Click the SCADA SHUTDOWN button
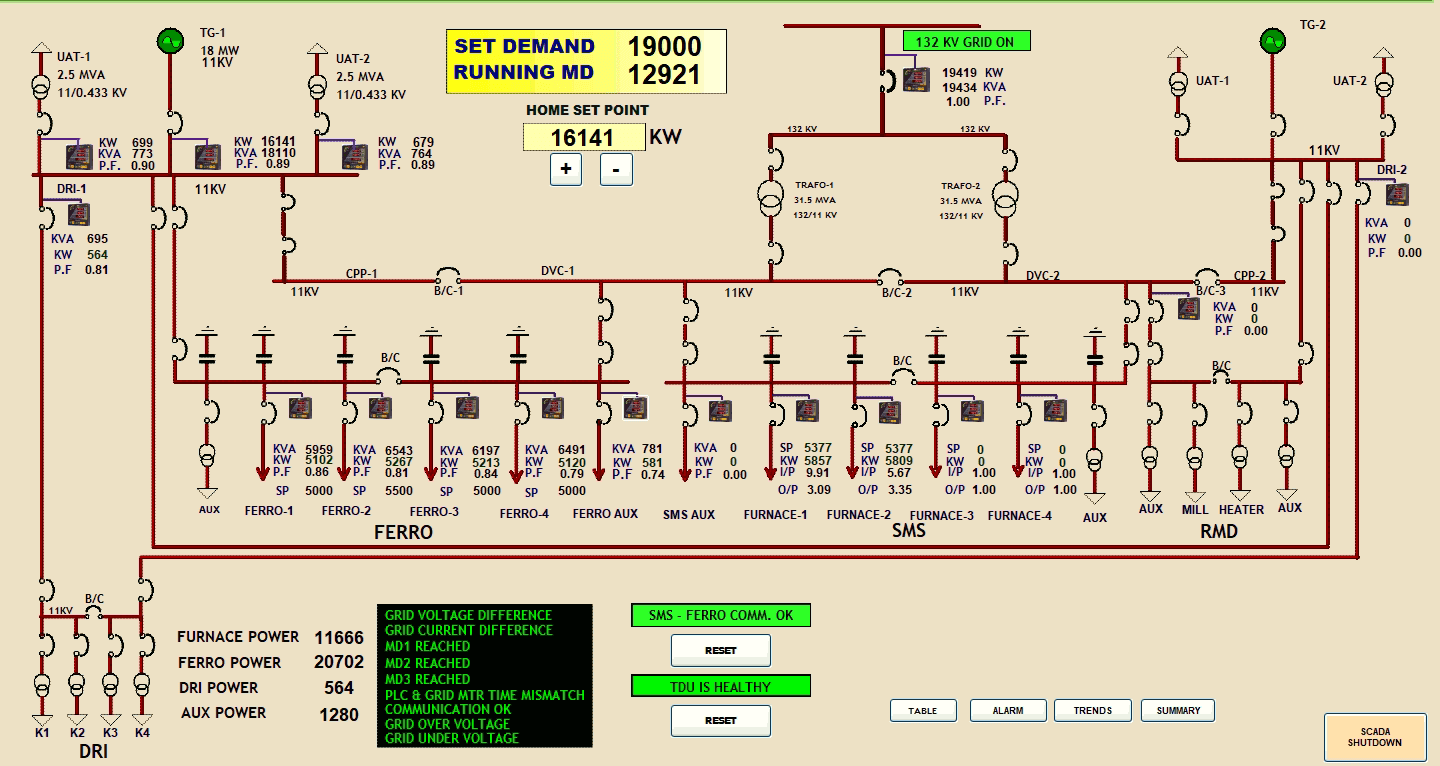This screenshot has height=766, width=1440. point(1375,737)
